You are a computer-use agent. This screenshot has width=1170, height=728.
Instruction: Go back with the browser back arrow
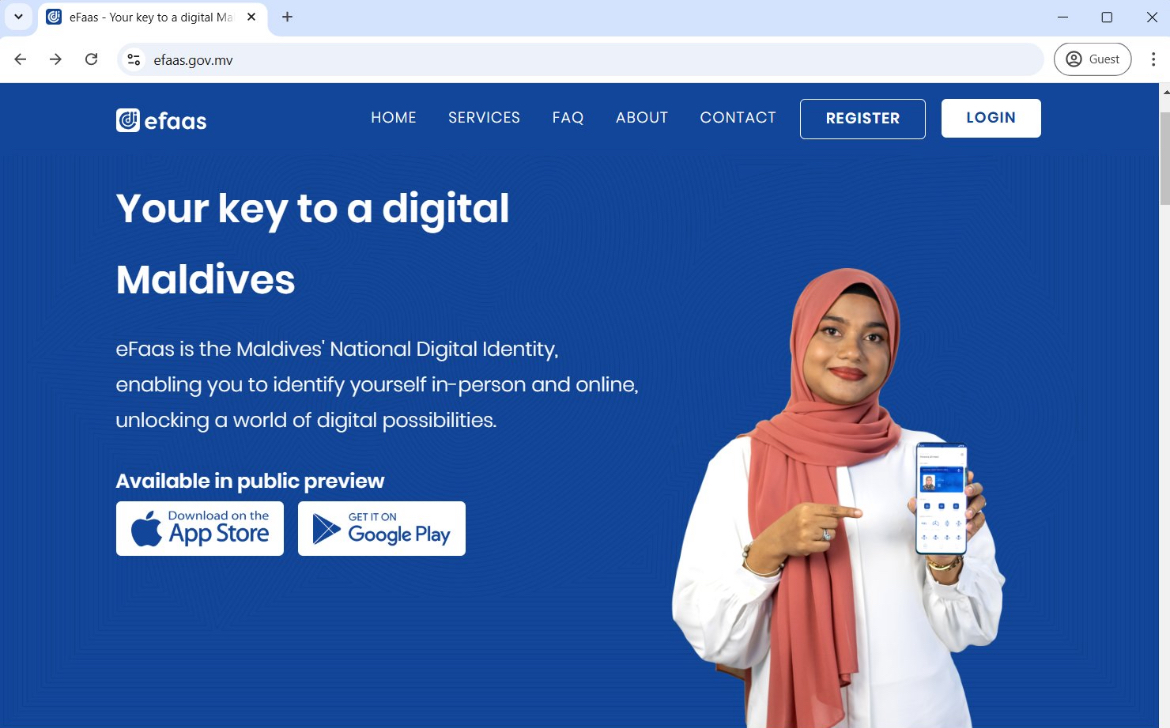click(20, 59)
